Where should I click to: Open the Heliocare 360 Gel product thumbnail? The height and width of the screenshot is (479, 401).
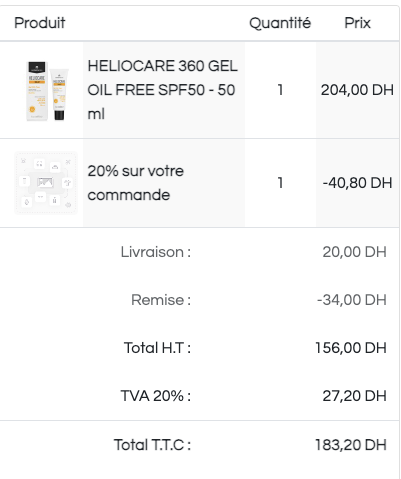point(46,90)
